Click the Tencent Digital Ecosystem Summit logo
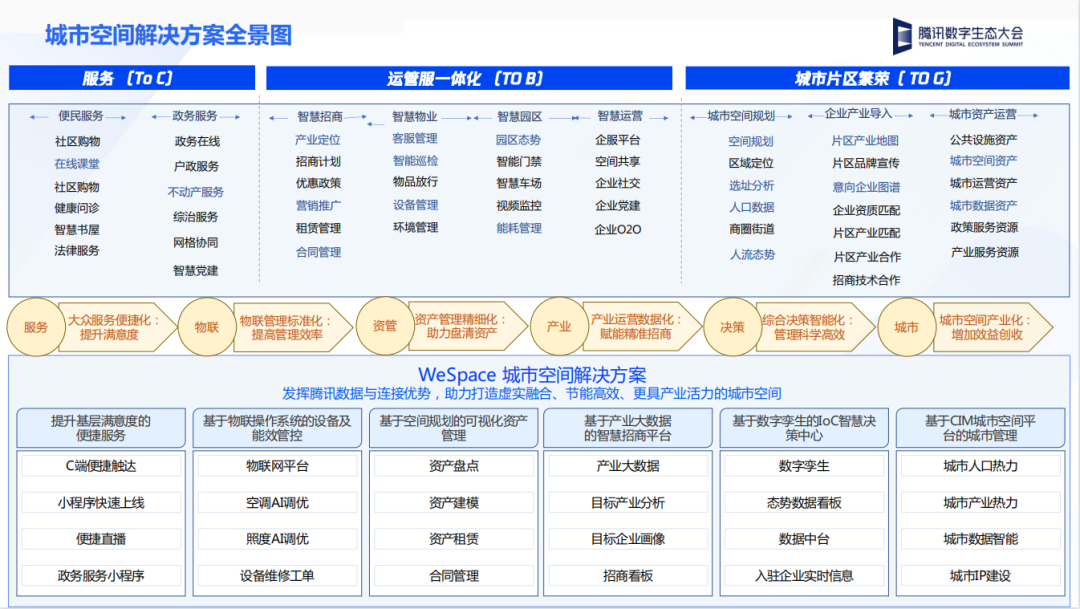 click(x=957, y=35)
